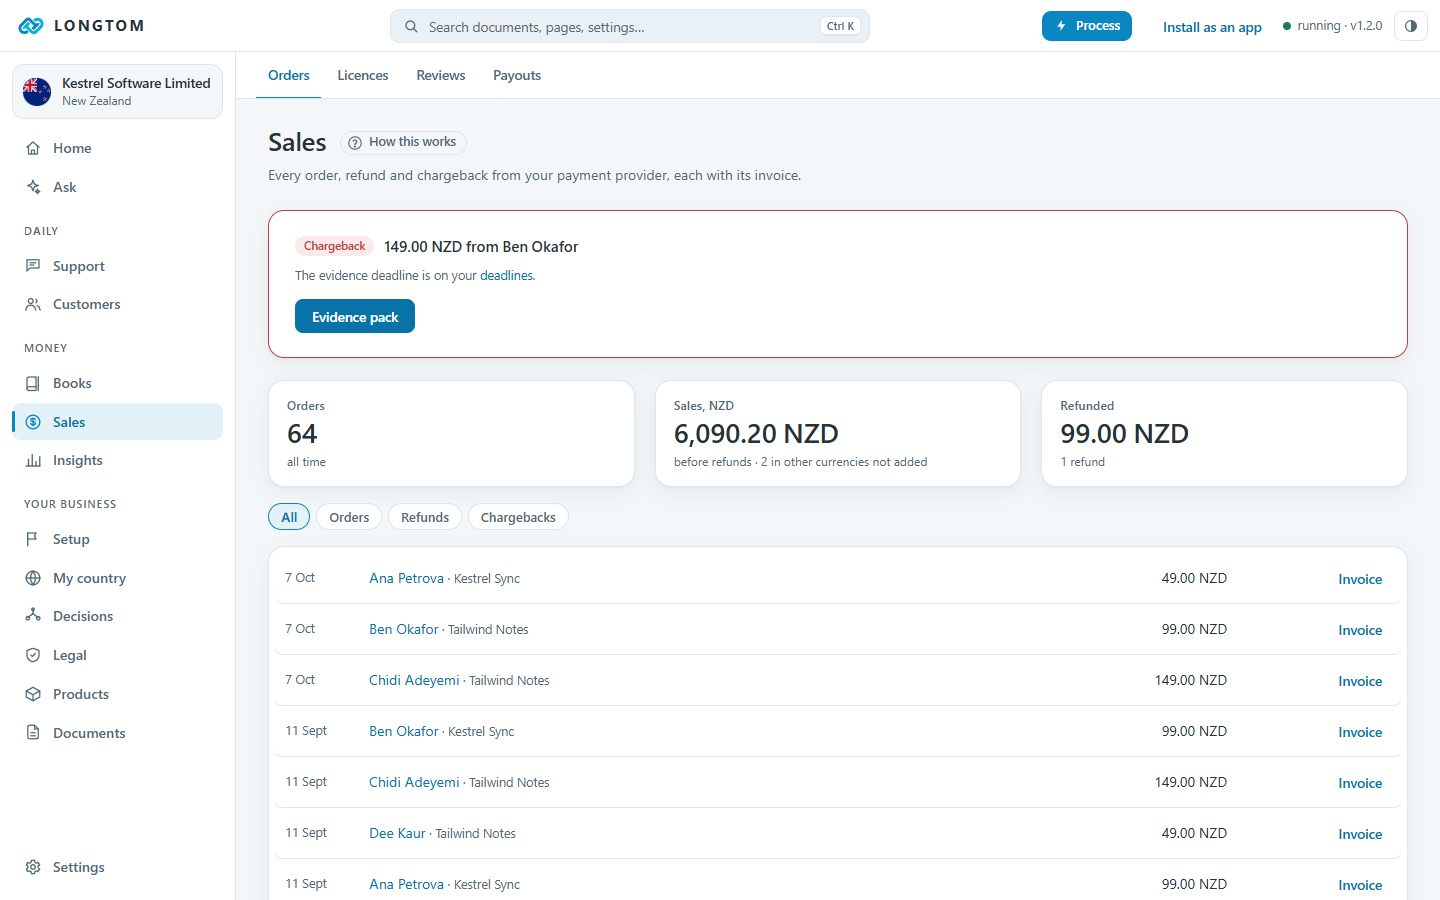Select the Books book icon
1440x900 pixels.
pyautogui.click(x=33, y=383)
